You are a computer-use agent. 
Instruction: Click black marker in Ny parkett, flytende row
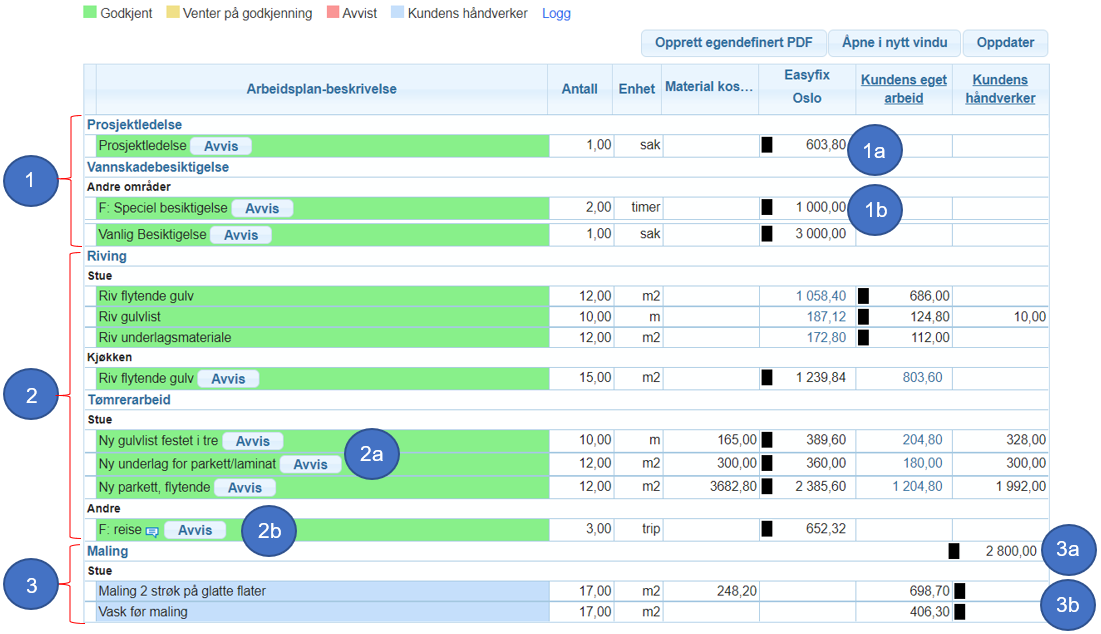point(767,487)
